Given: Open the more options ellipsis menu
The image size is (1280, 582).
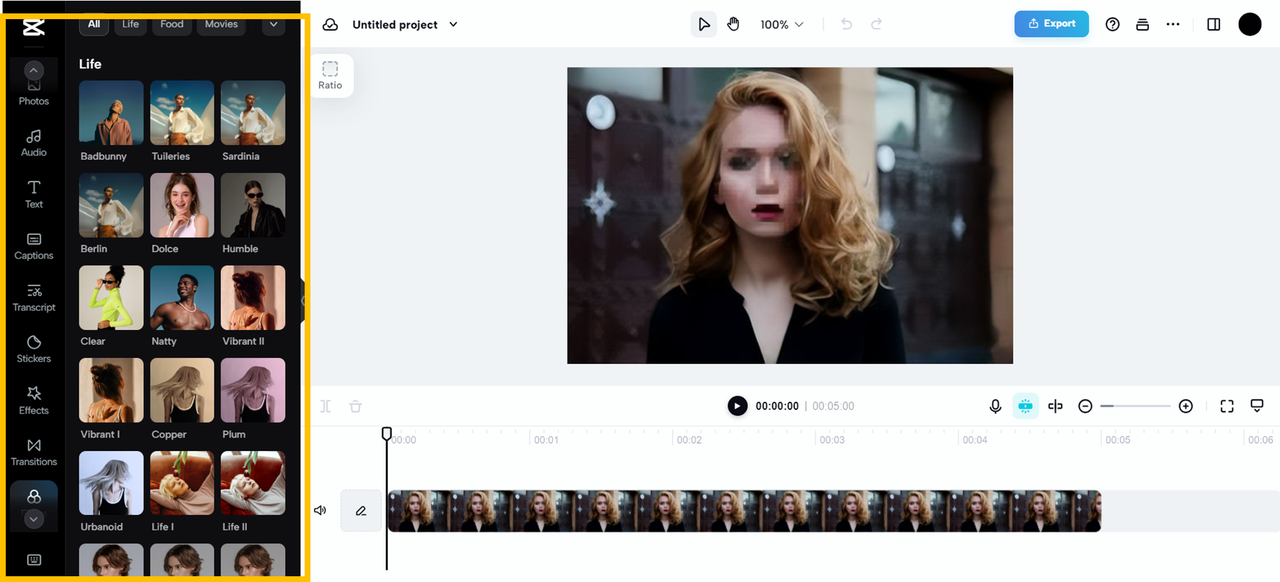Looking at the screenshot, I should point(1173,24).
